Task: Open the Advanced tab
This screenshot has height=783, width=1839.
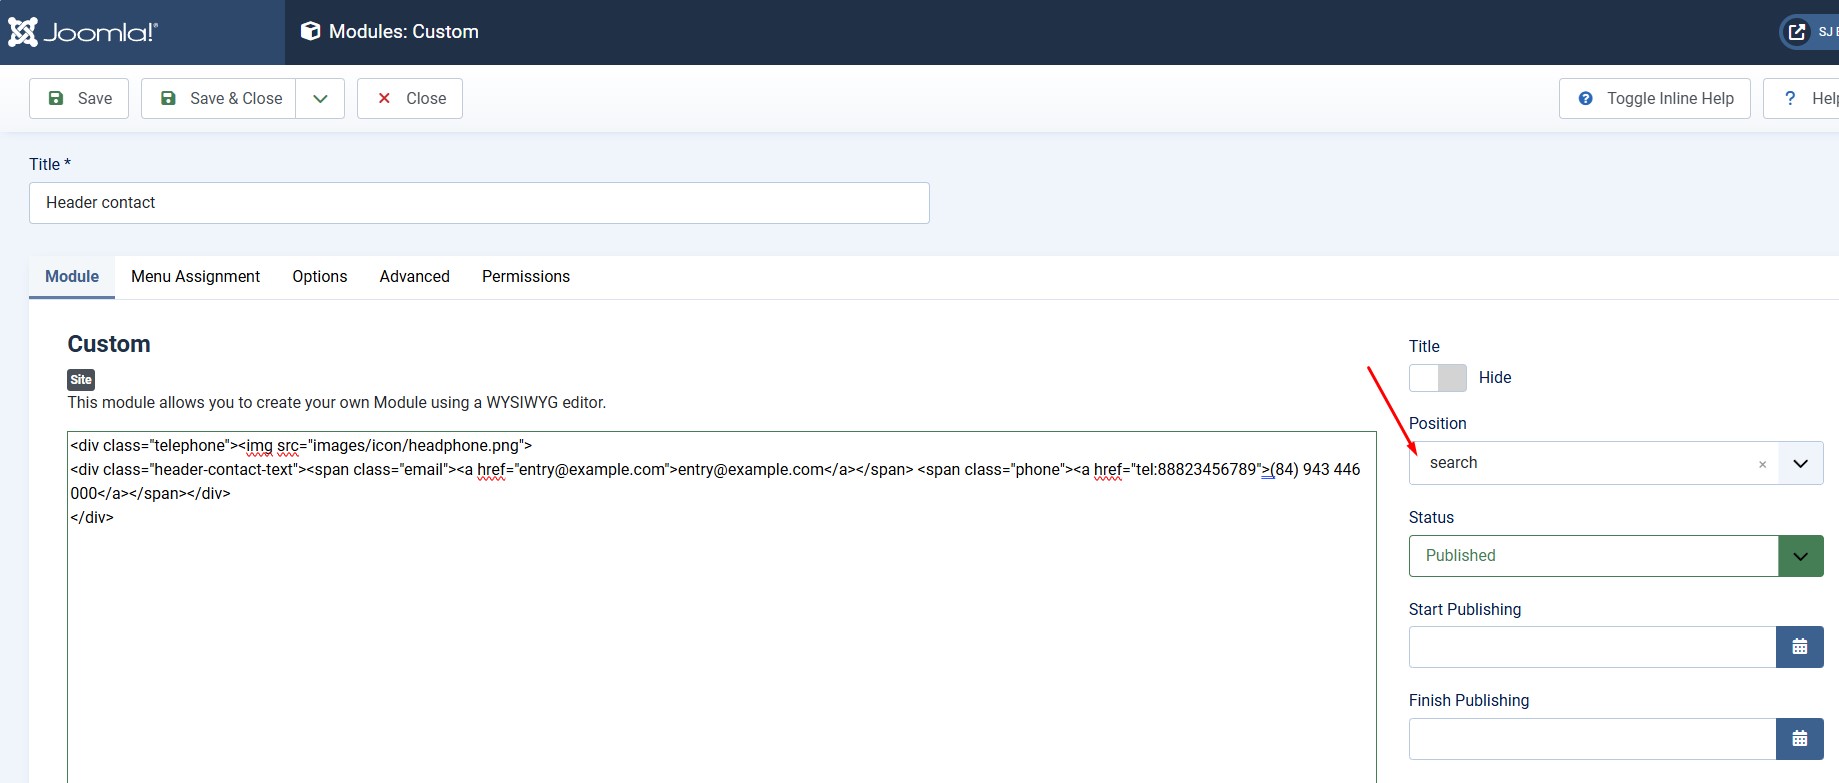Action: (414, 277)
